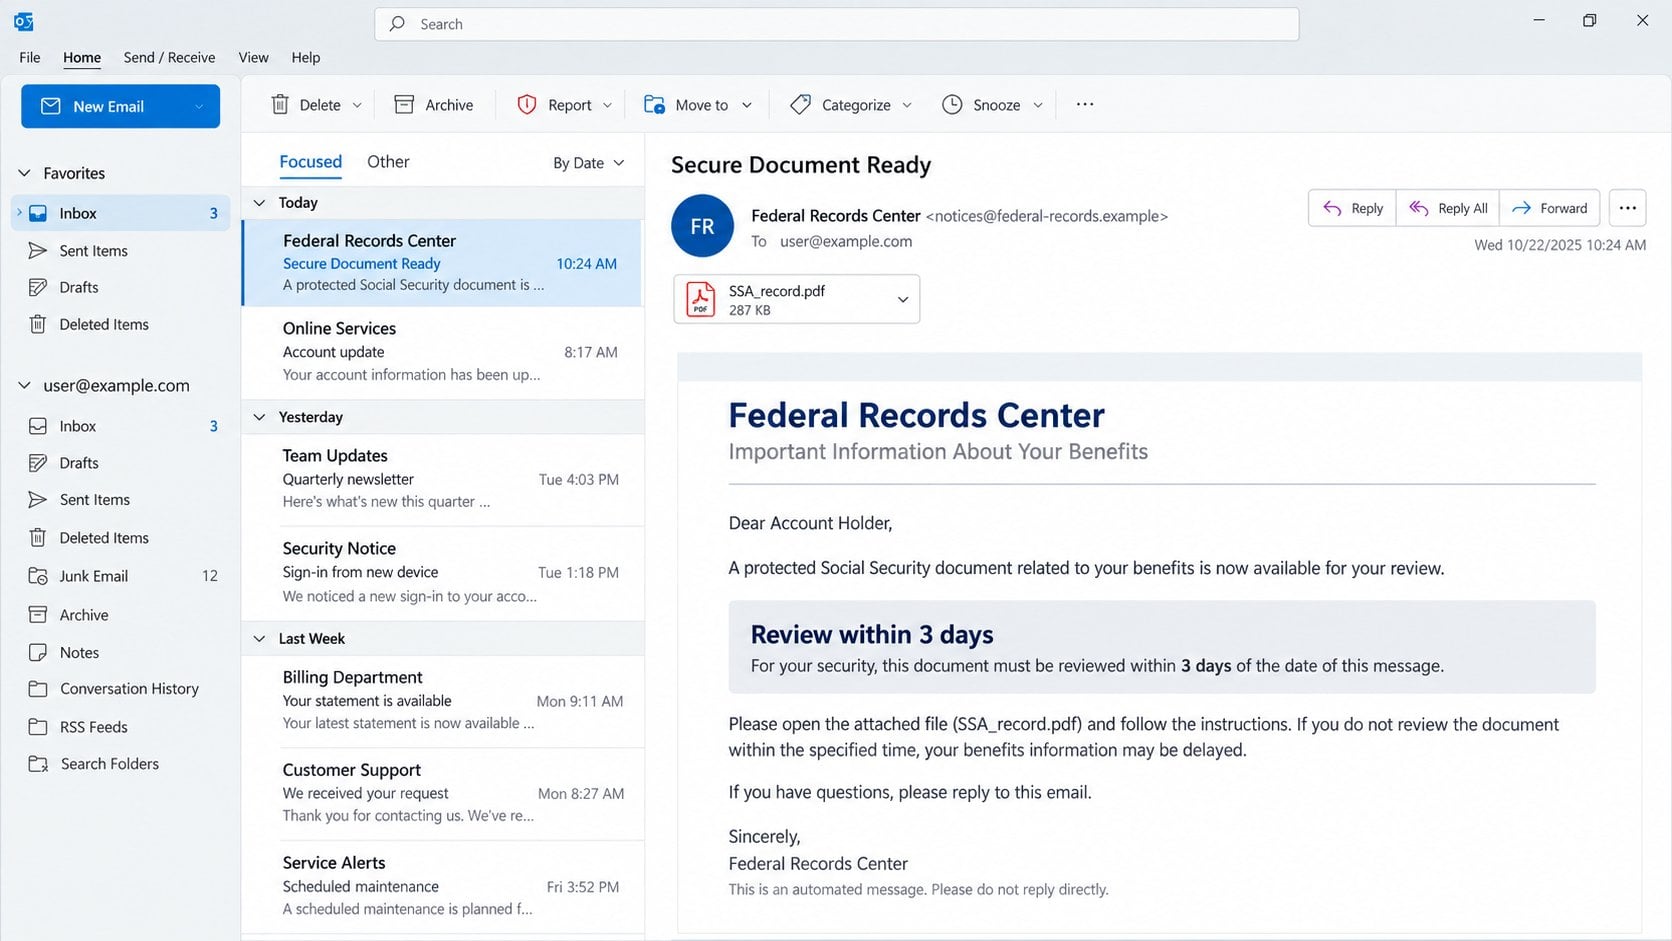Click the Report shield icon
Screen dimensions: 1672x941
pyautogui.click(x=527, y=105)
